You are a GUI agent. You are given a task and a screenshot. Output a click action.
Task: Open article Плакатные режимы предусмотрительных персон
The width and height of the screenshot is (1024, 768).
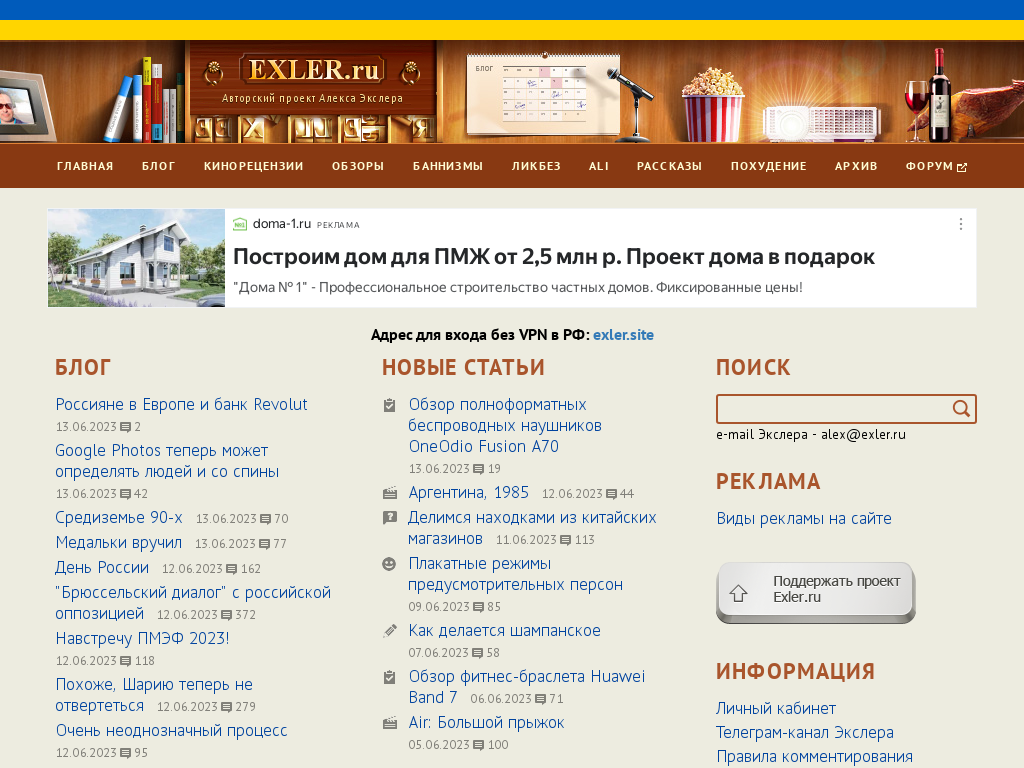(515, 574)
